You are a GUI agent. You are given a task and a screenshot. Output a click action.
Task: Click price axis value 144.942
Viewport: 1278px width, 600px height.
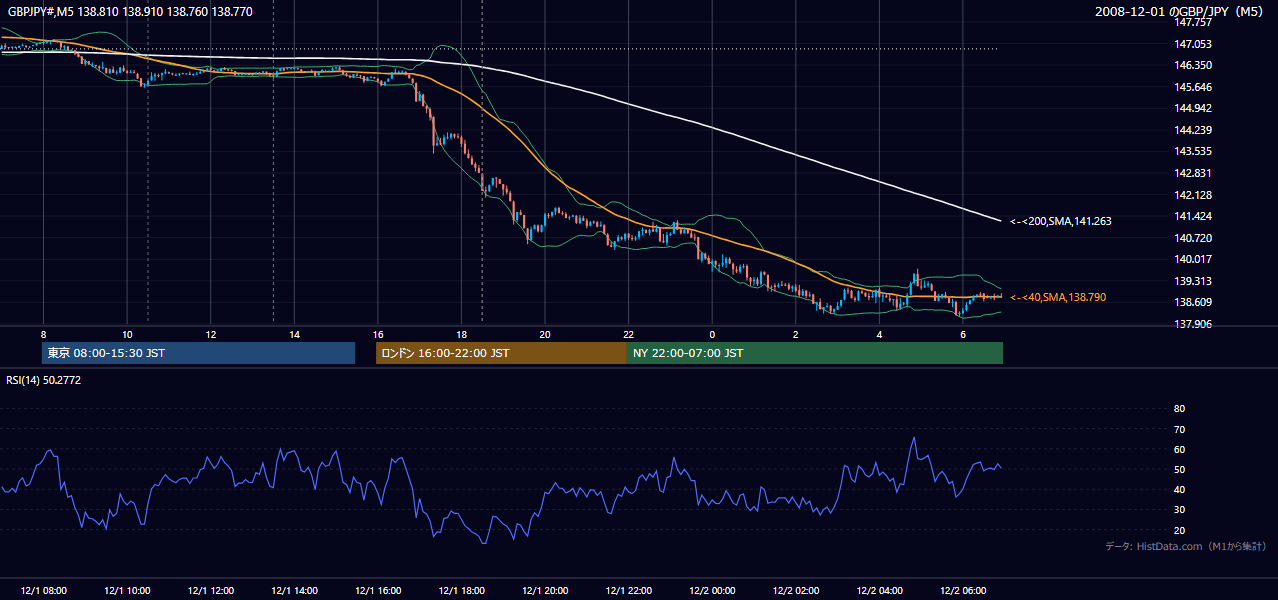click(x=1192, y=108)
